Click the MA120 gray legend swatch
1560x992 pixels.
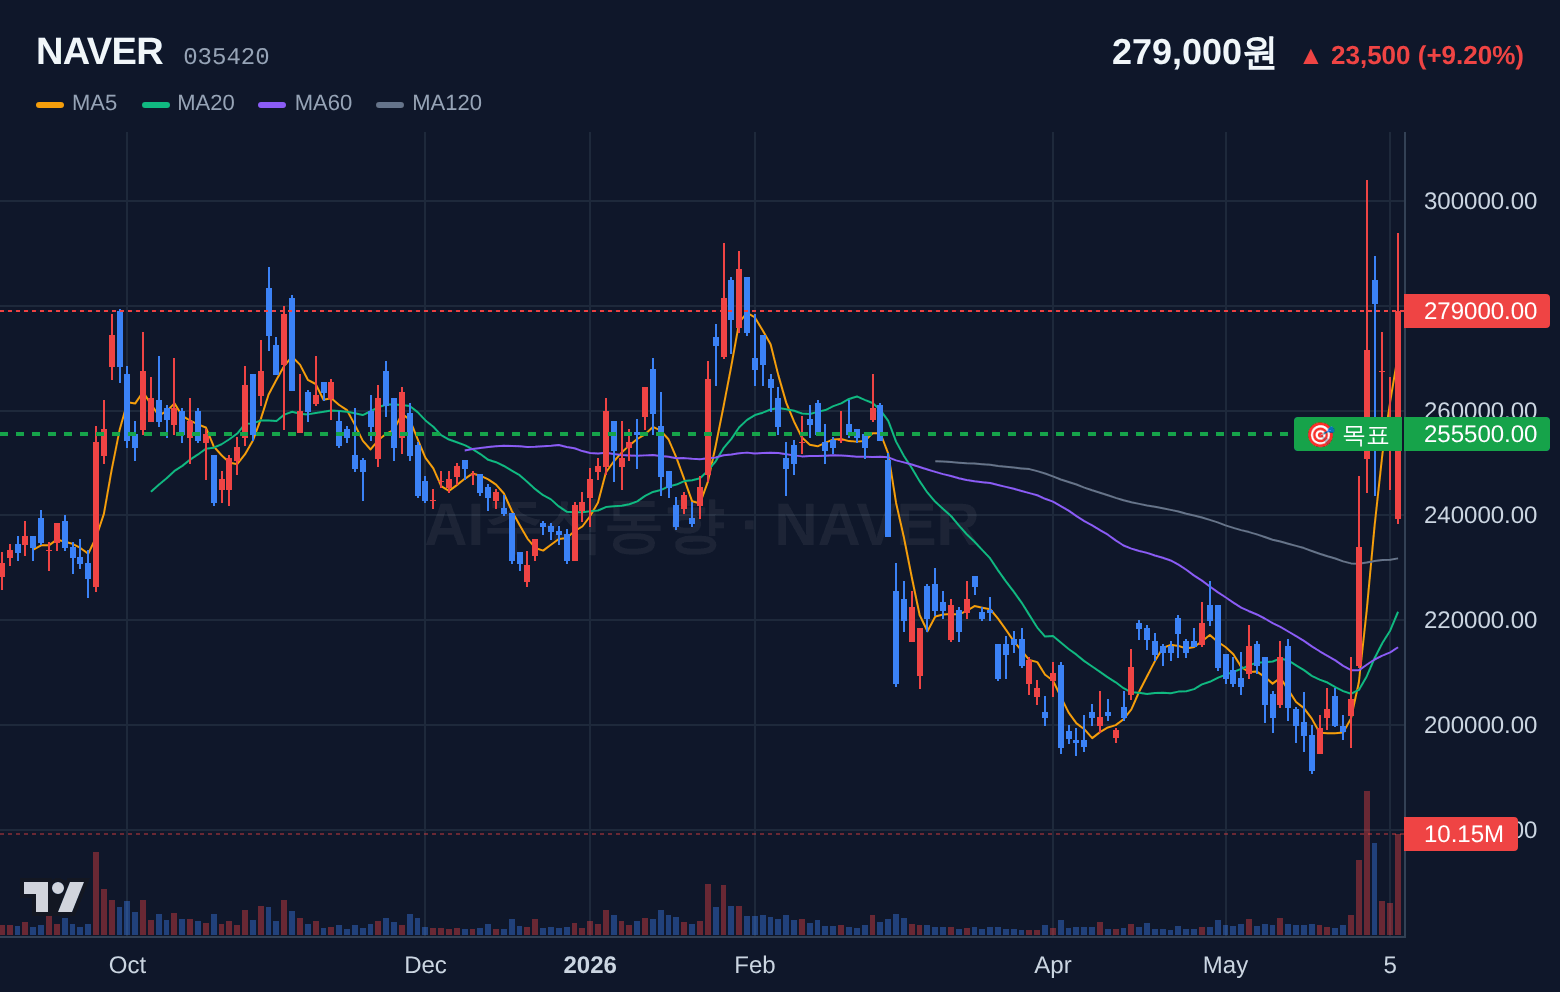click(390, 104)
